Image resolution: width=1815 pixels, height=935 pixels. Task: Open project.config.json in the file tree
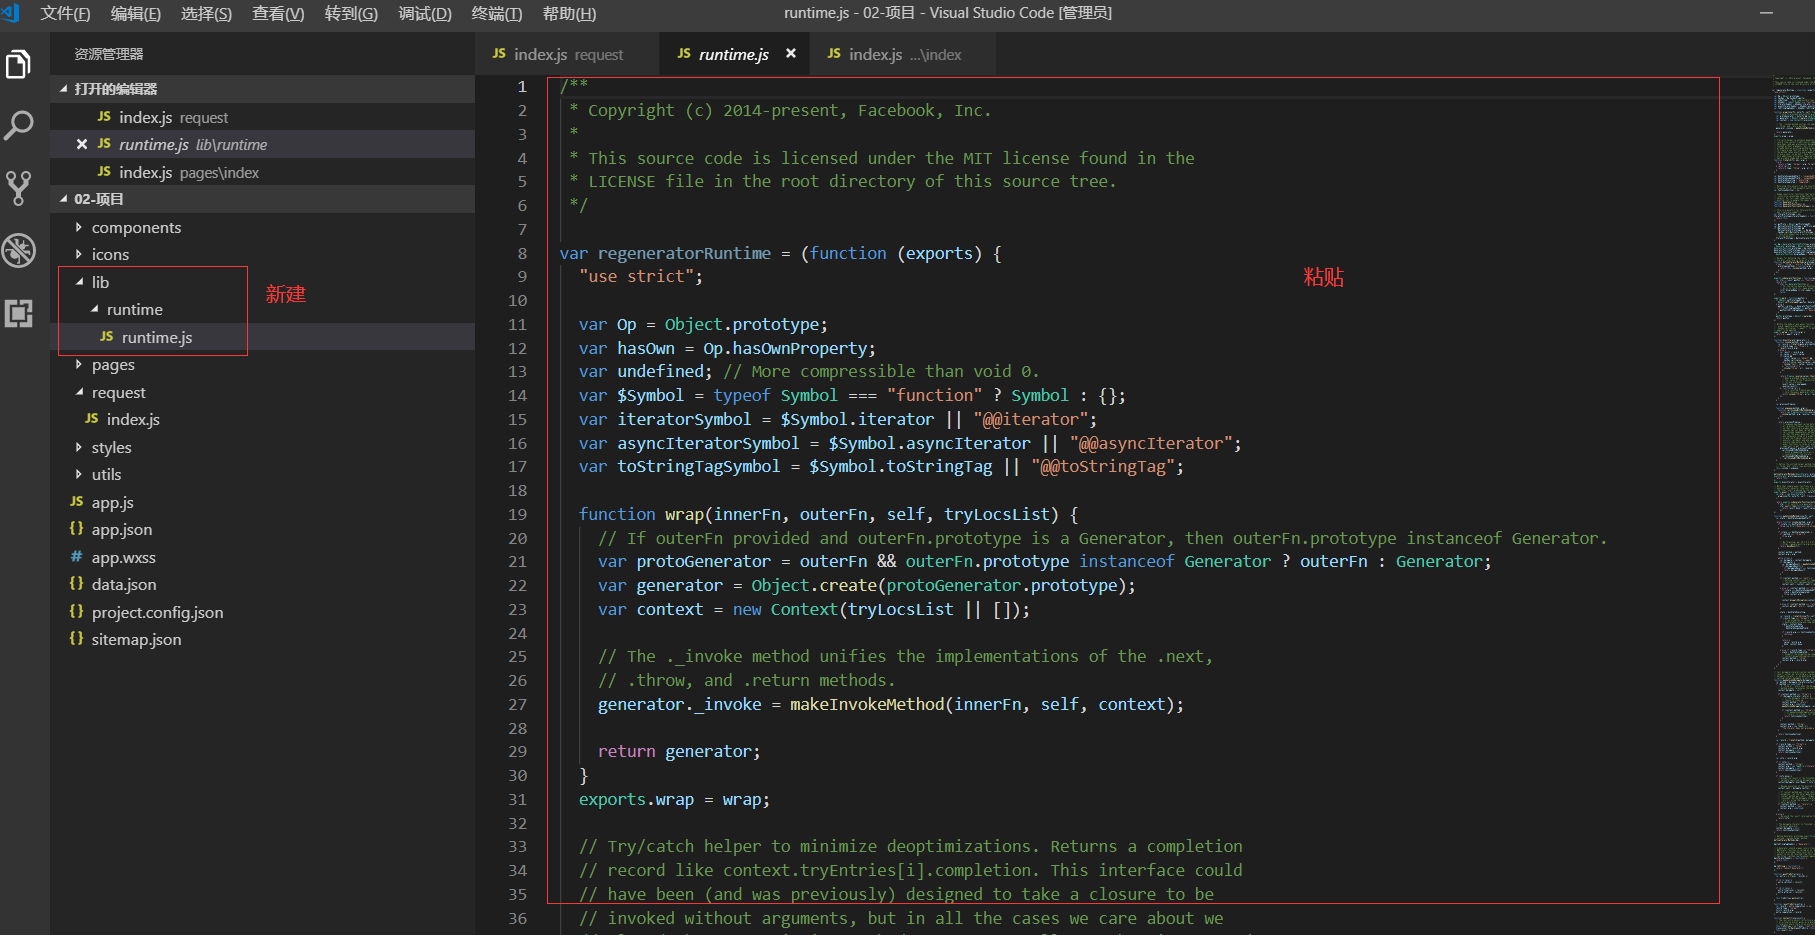coord(157,612)
